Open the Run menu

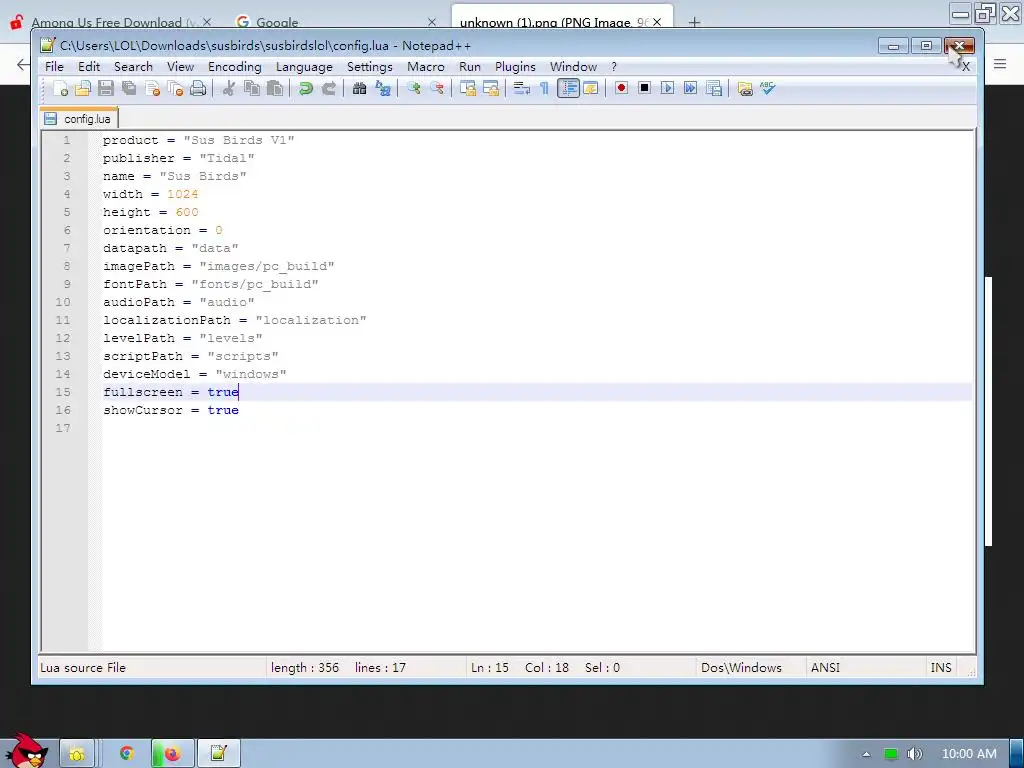pos(470,67)
